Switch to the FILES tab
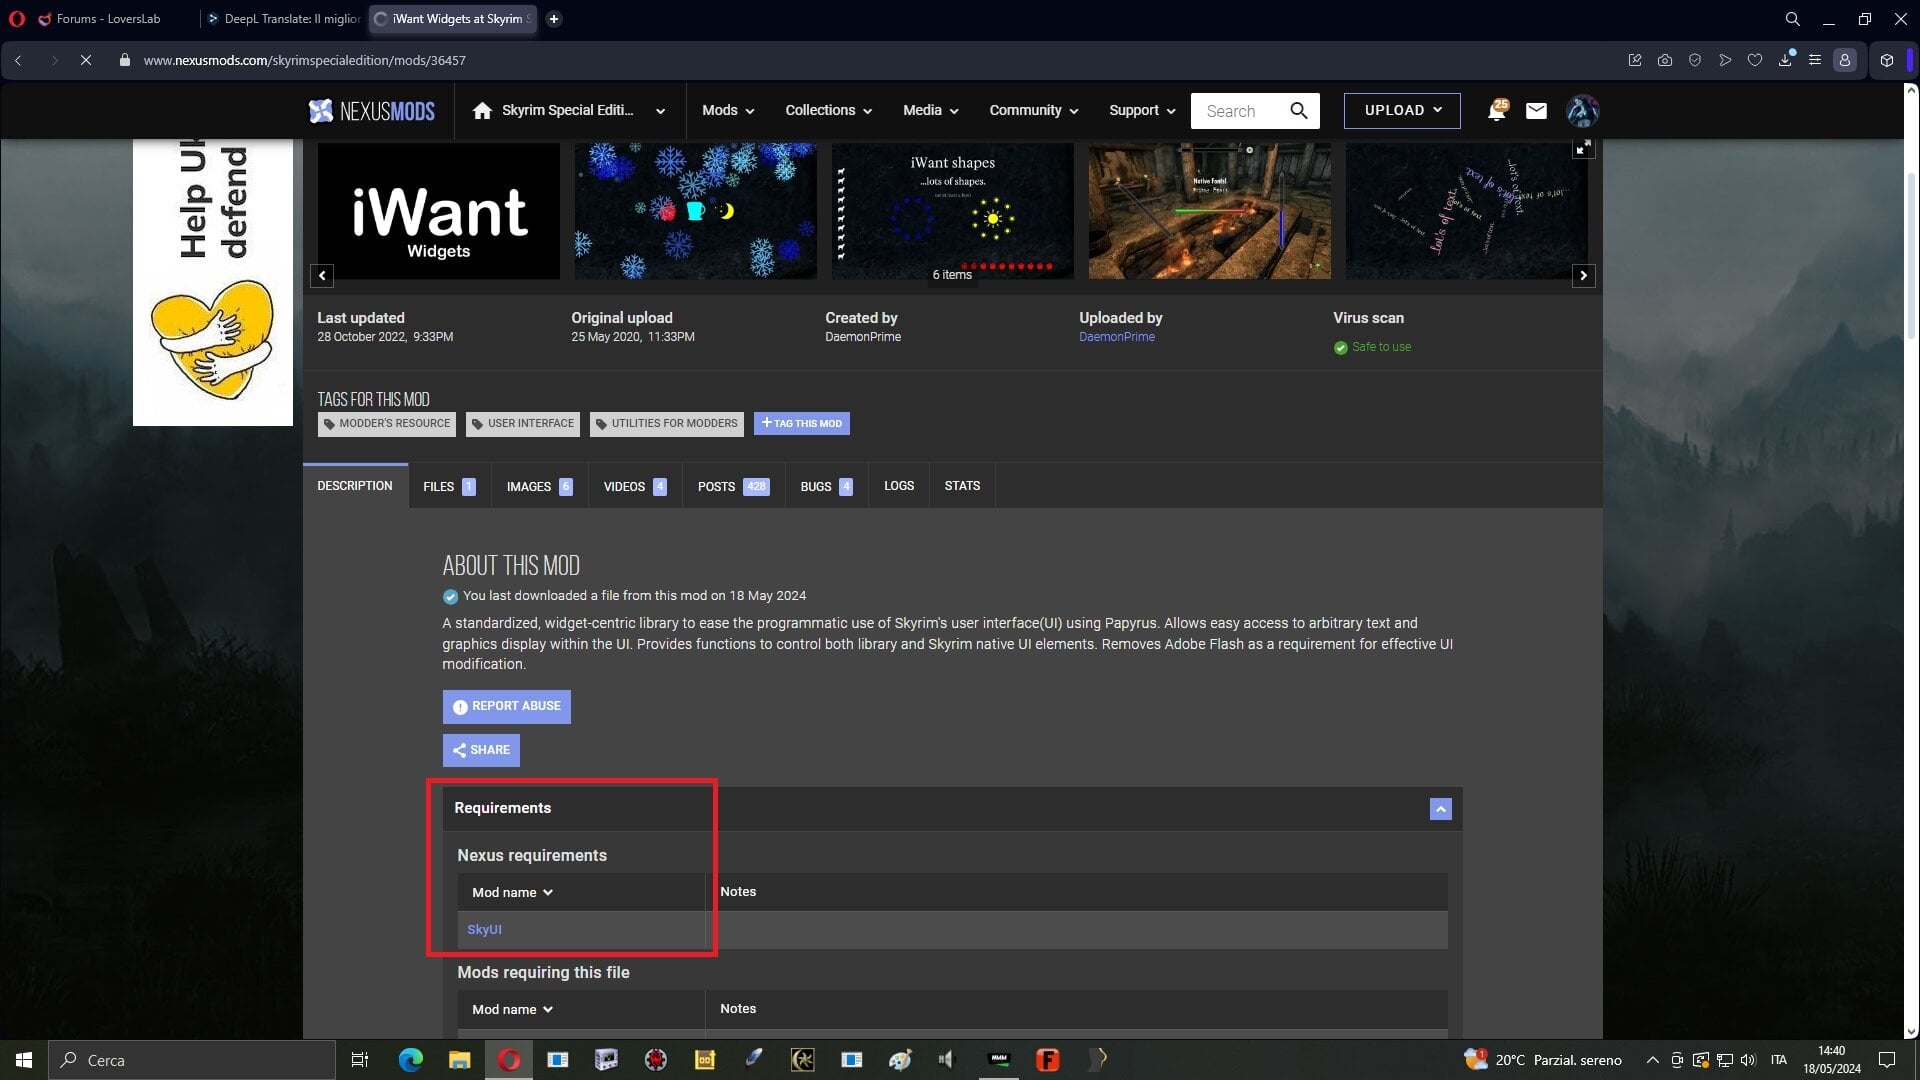The height and width of the screenshot is (1080, 1920). (449, 487)
